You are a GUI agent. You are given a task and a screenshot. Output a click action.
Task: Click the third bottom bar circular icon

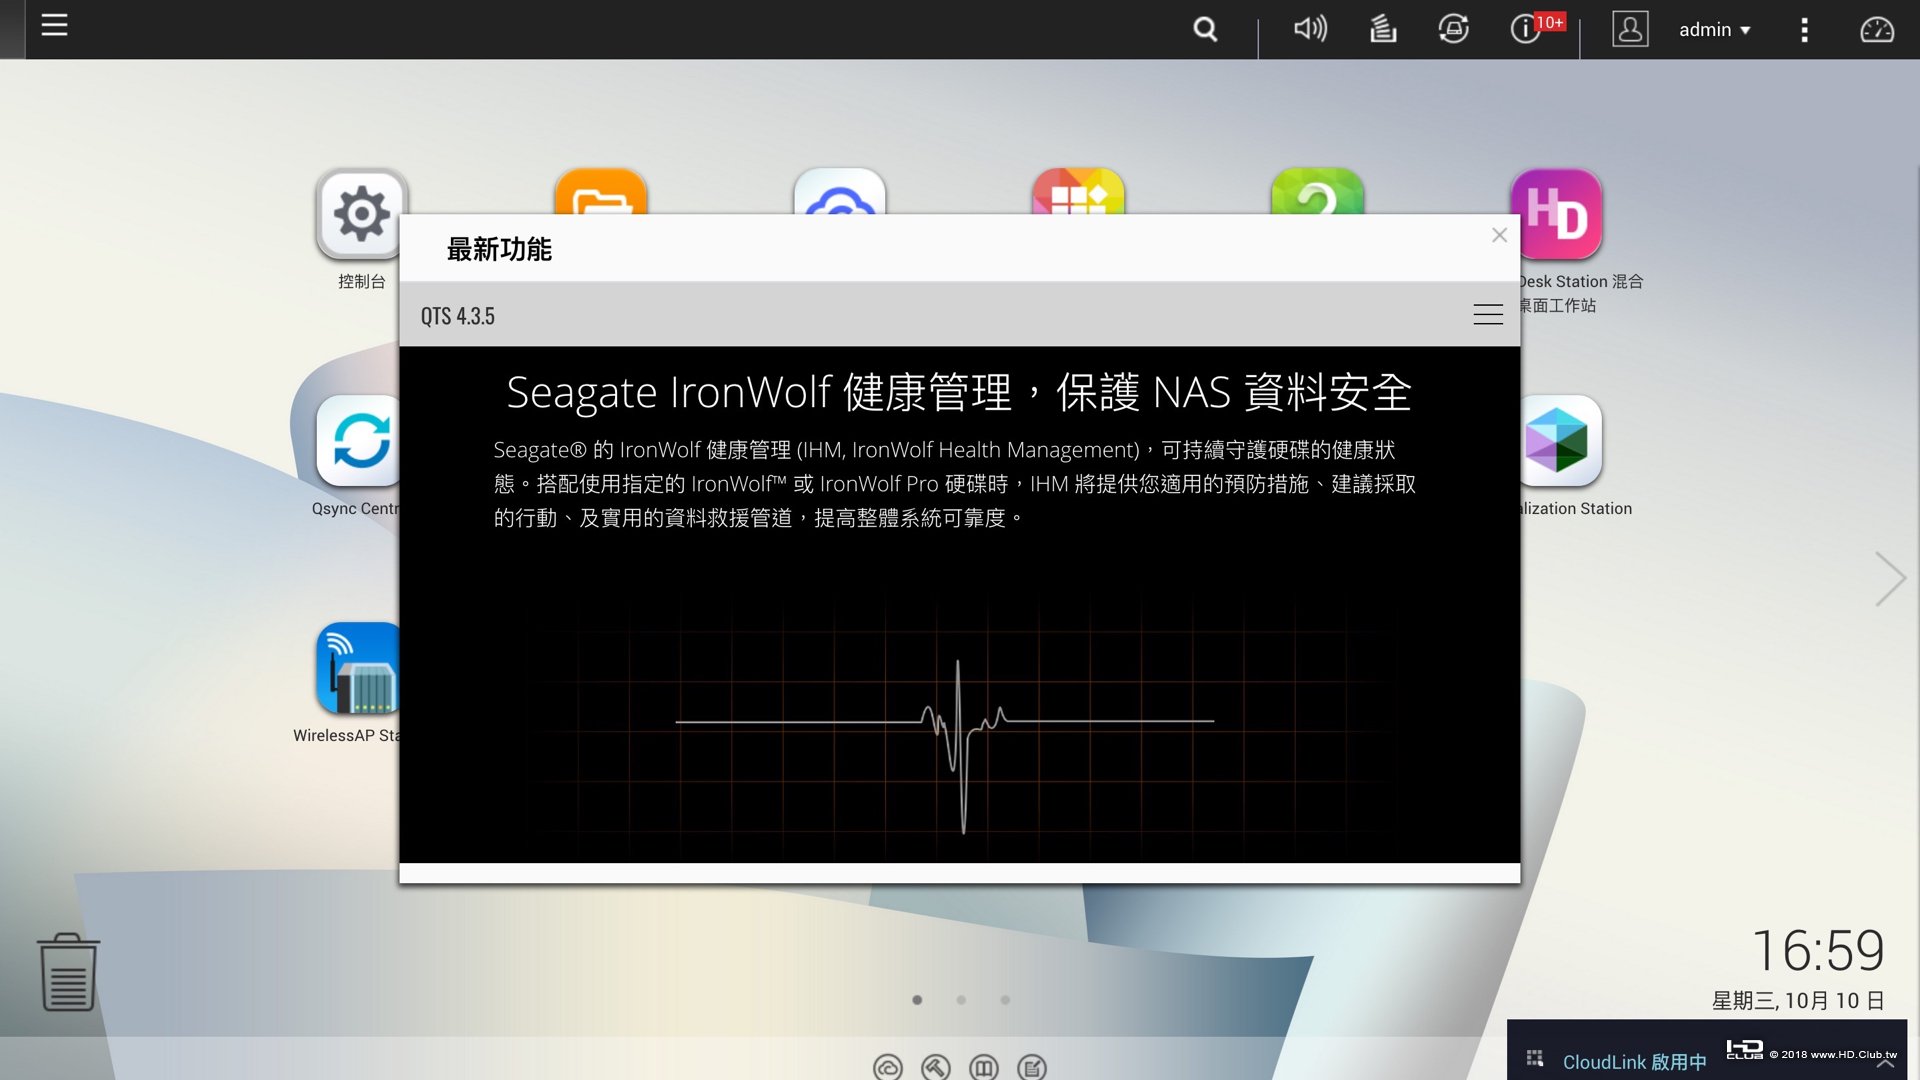(984, 1068)
